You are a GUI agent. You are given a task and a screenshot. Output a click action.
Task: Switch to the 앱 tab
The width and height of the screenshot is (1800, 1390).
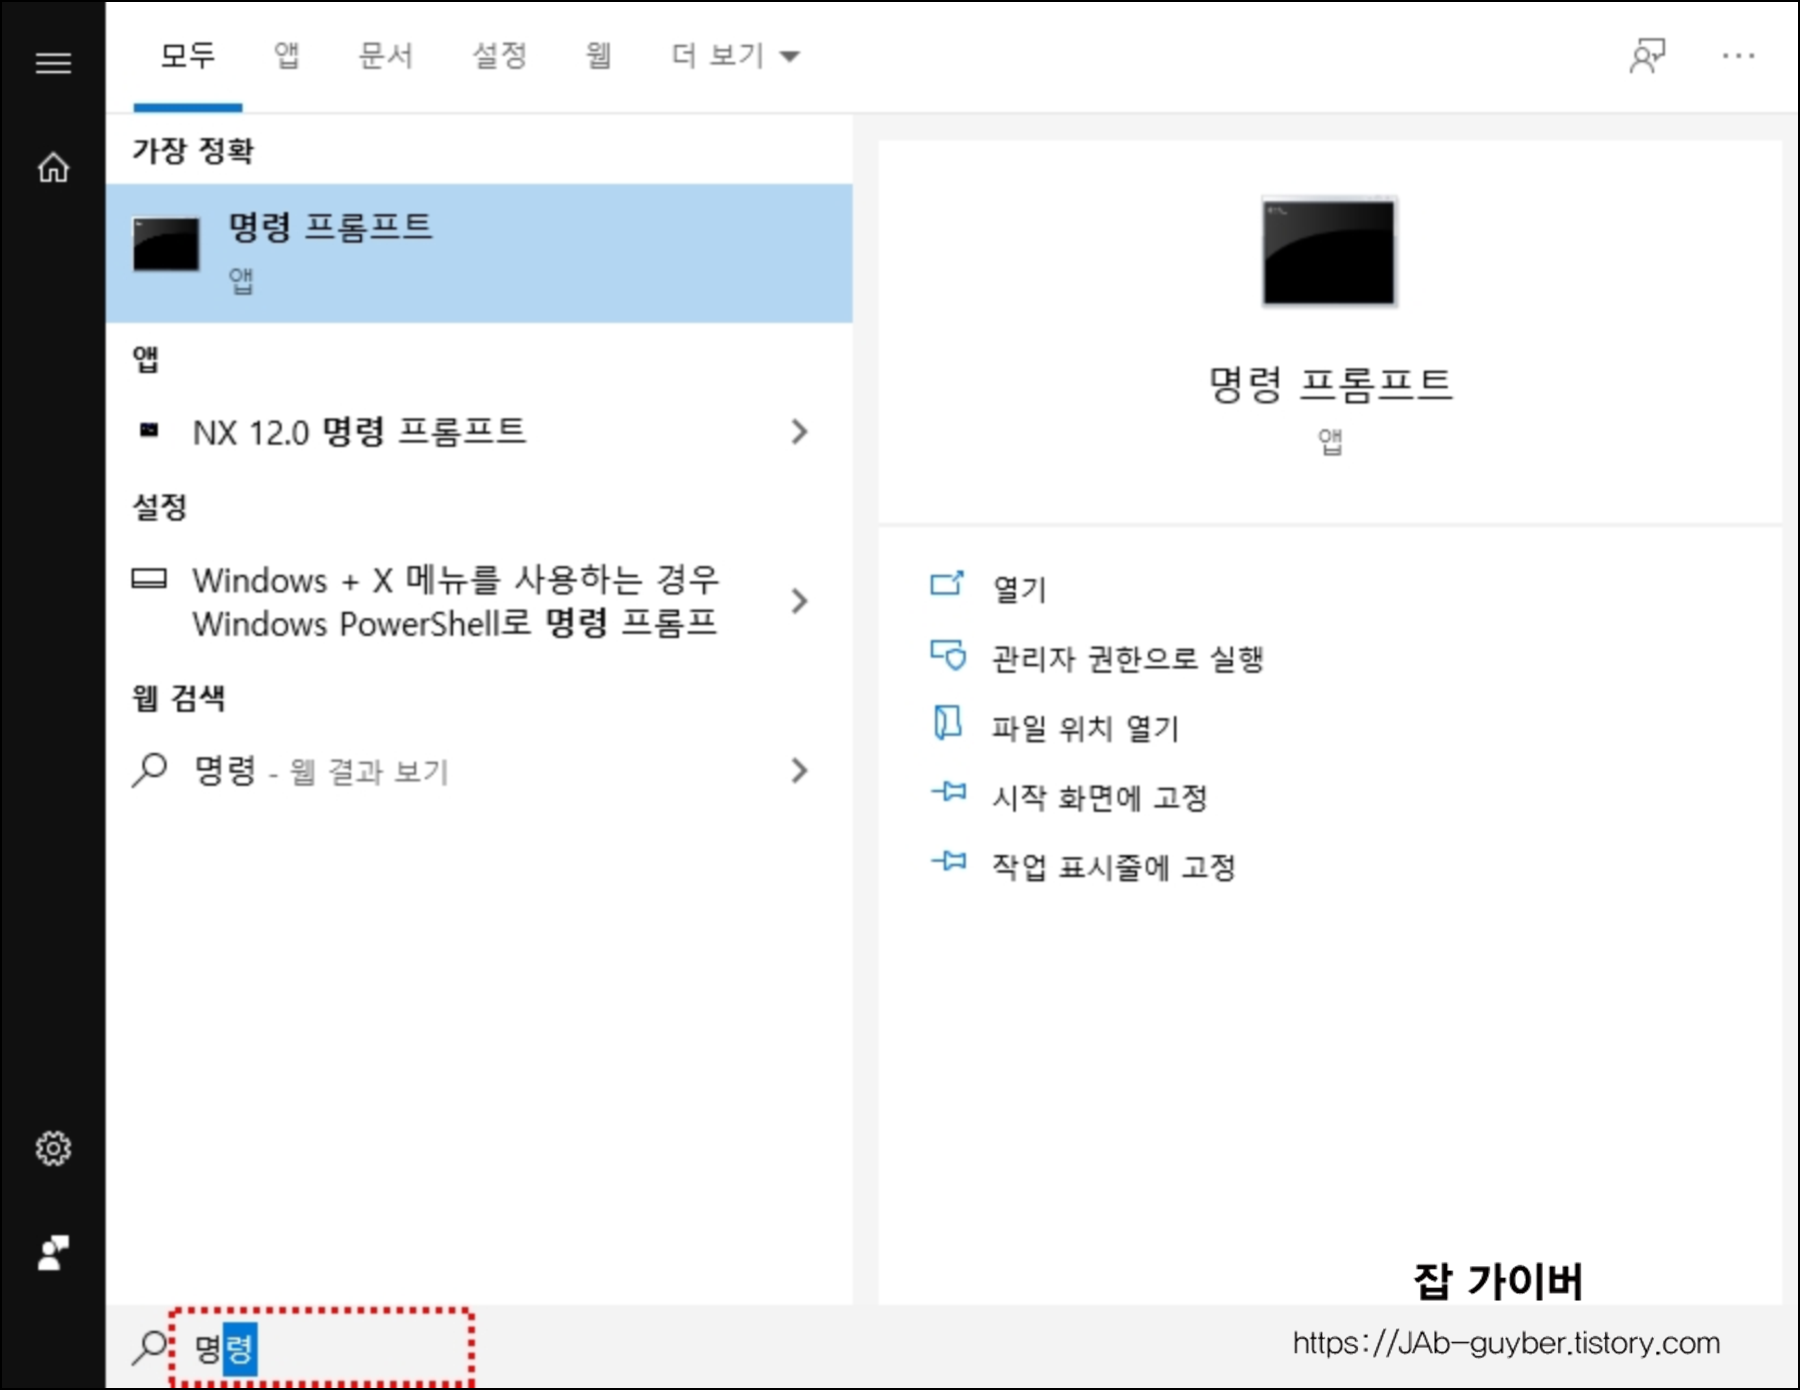click(x=287, y=56)
